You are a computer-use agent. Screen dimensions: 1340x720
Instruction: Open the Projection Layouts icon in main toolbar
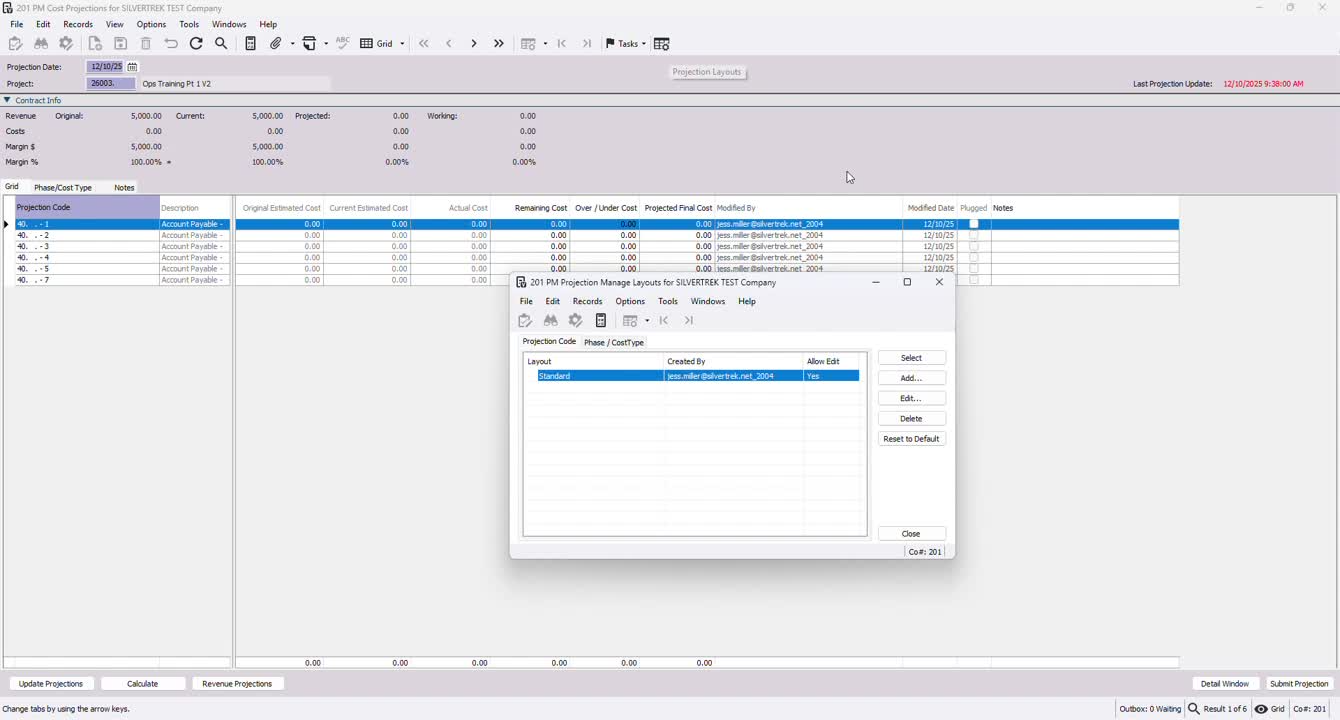[662, 44]
